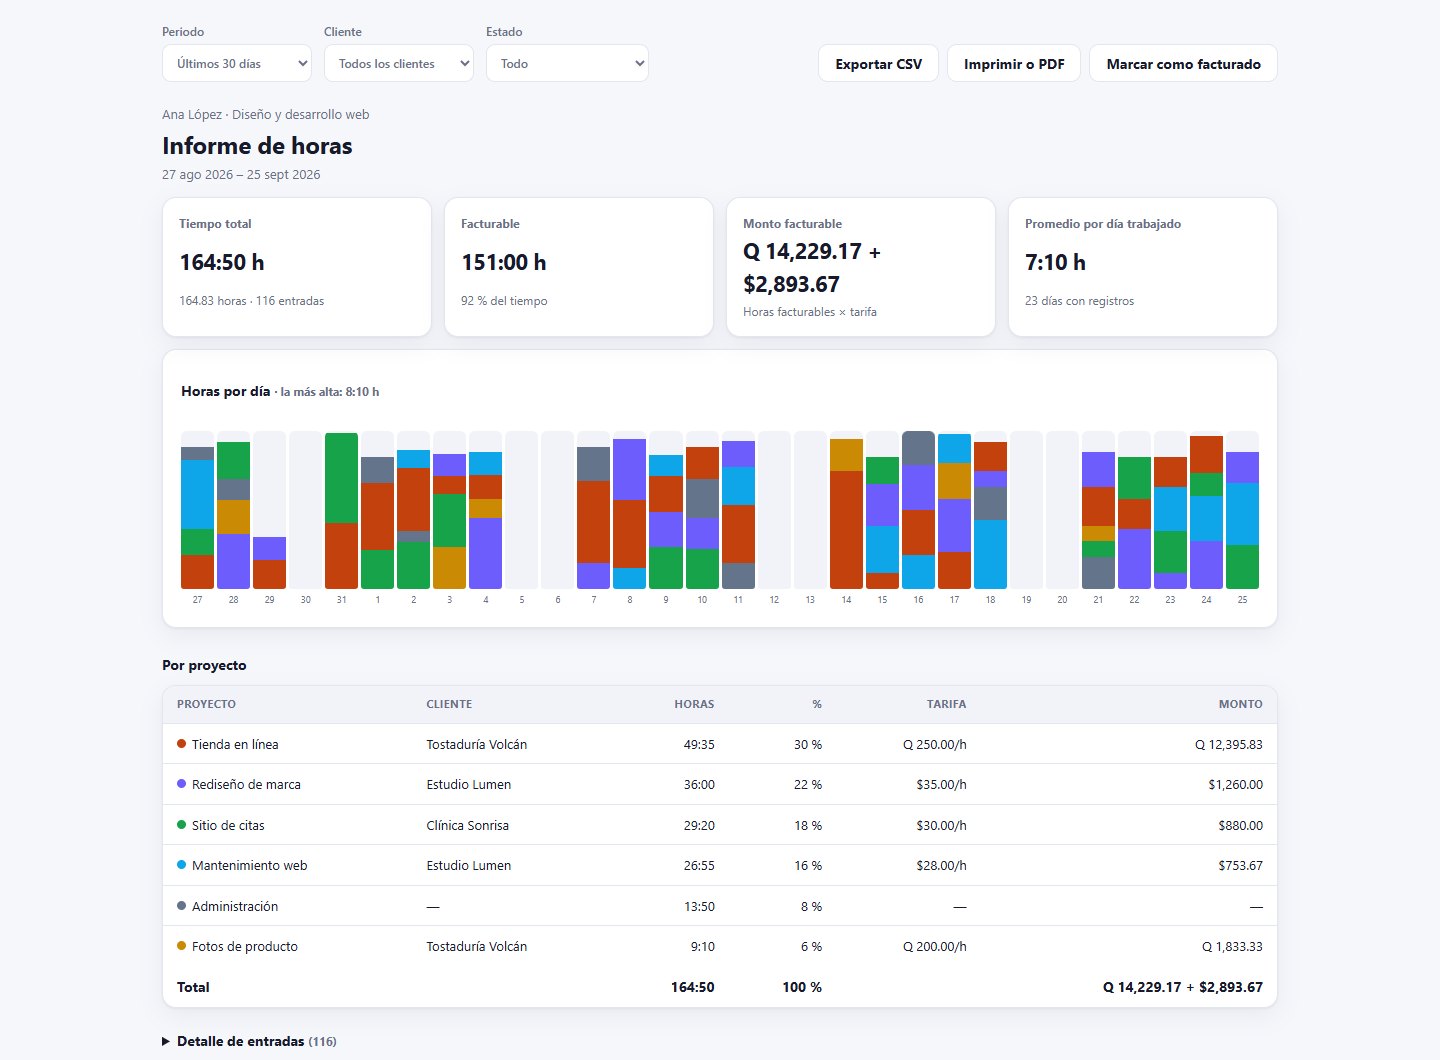
Task: Click the bar for day 25
Action: (x=1242, y=520)
